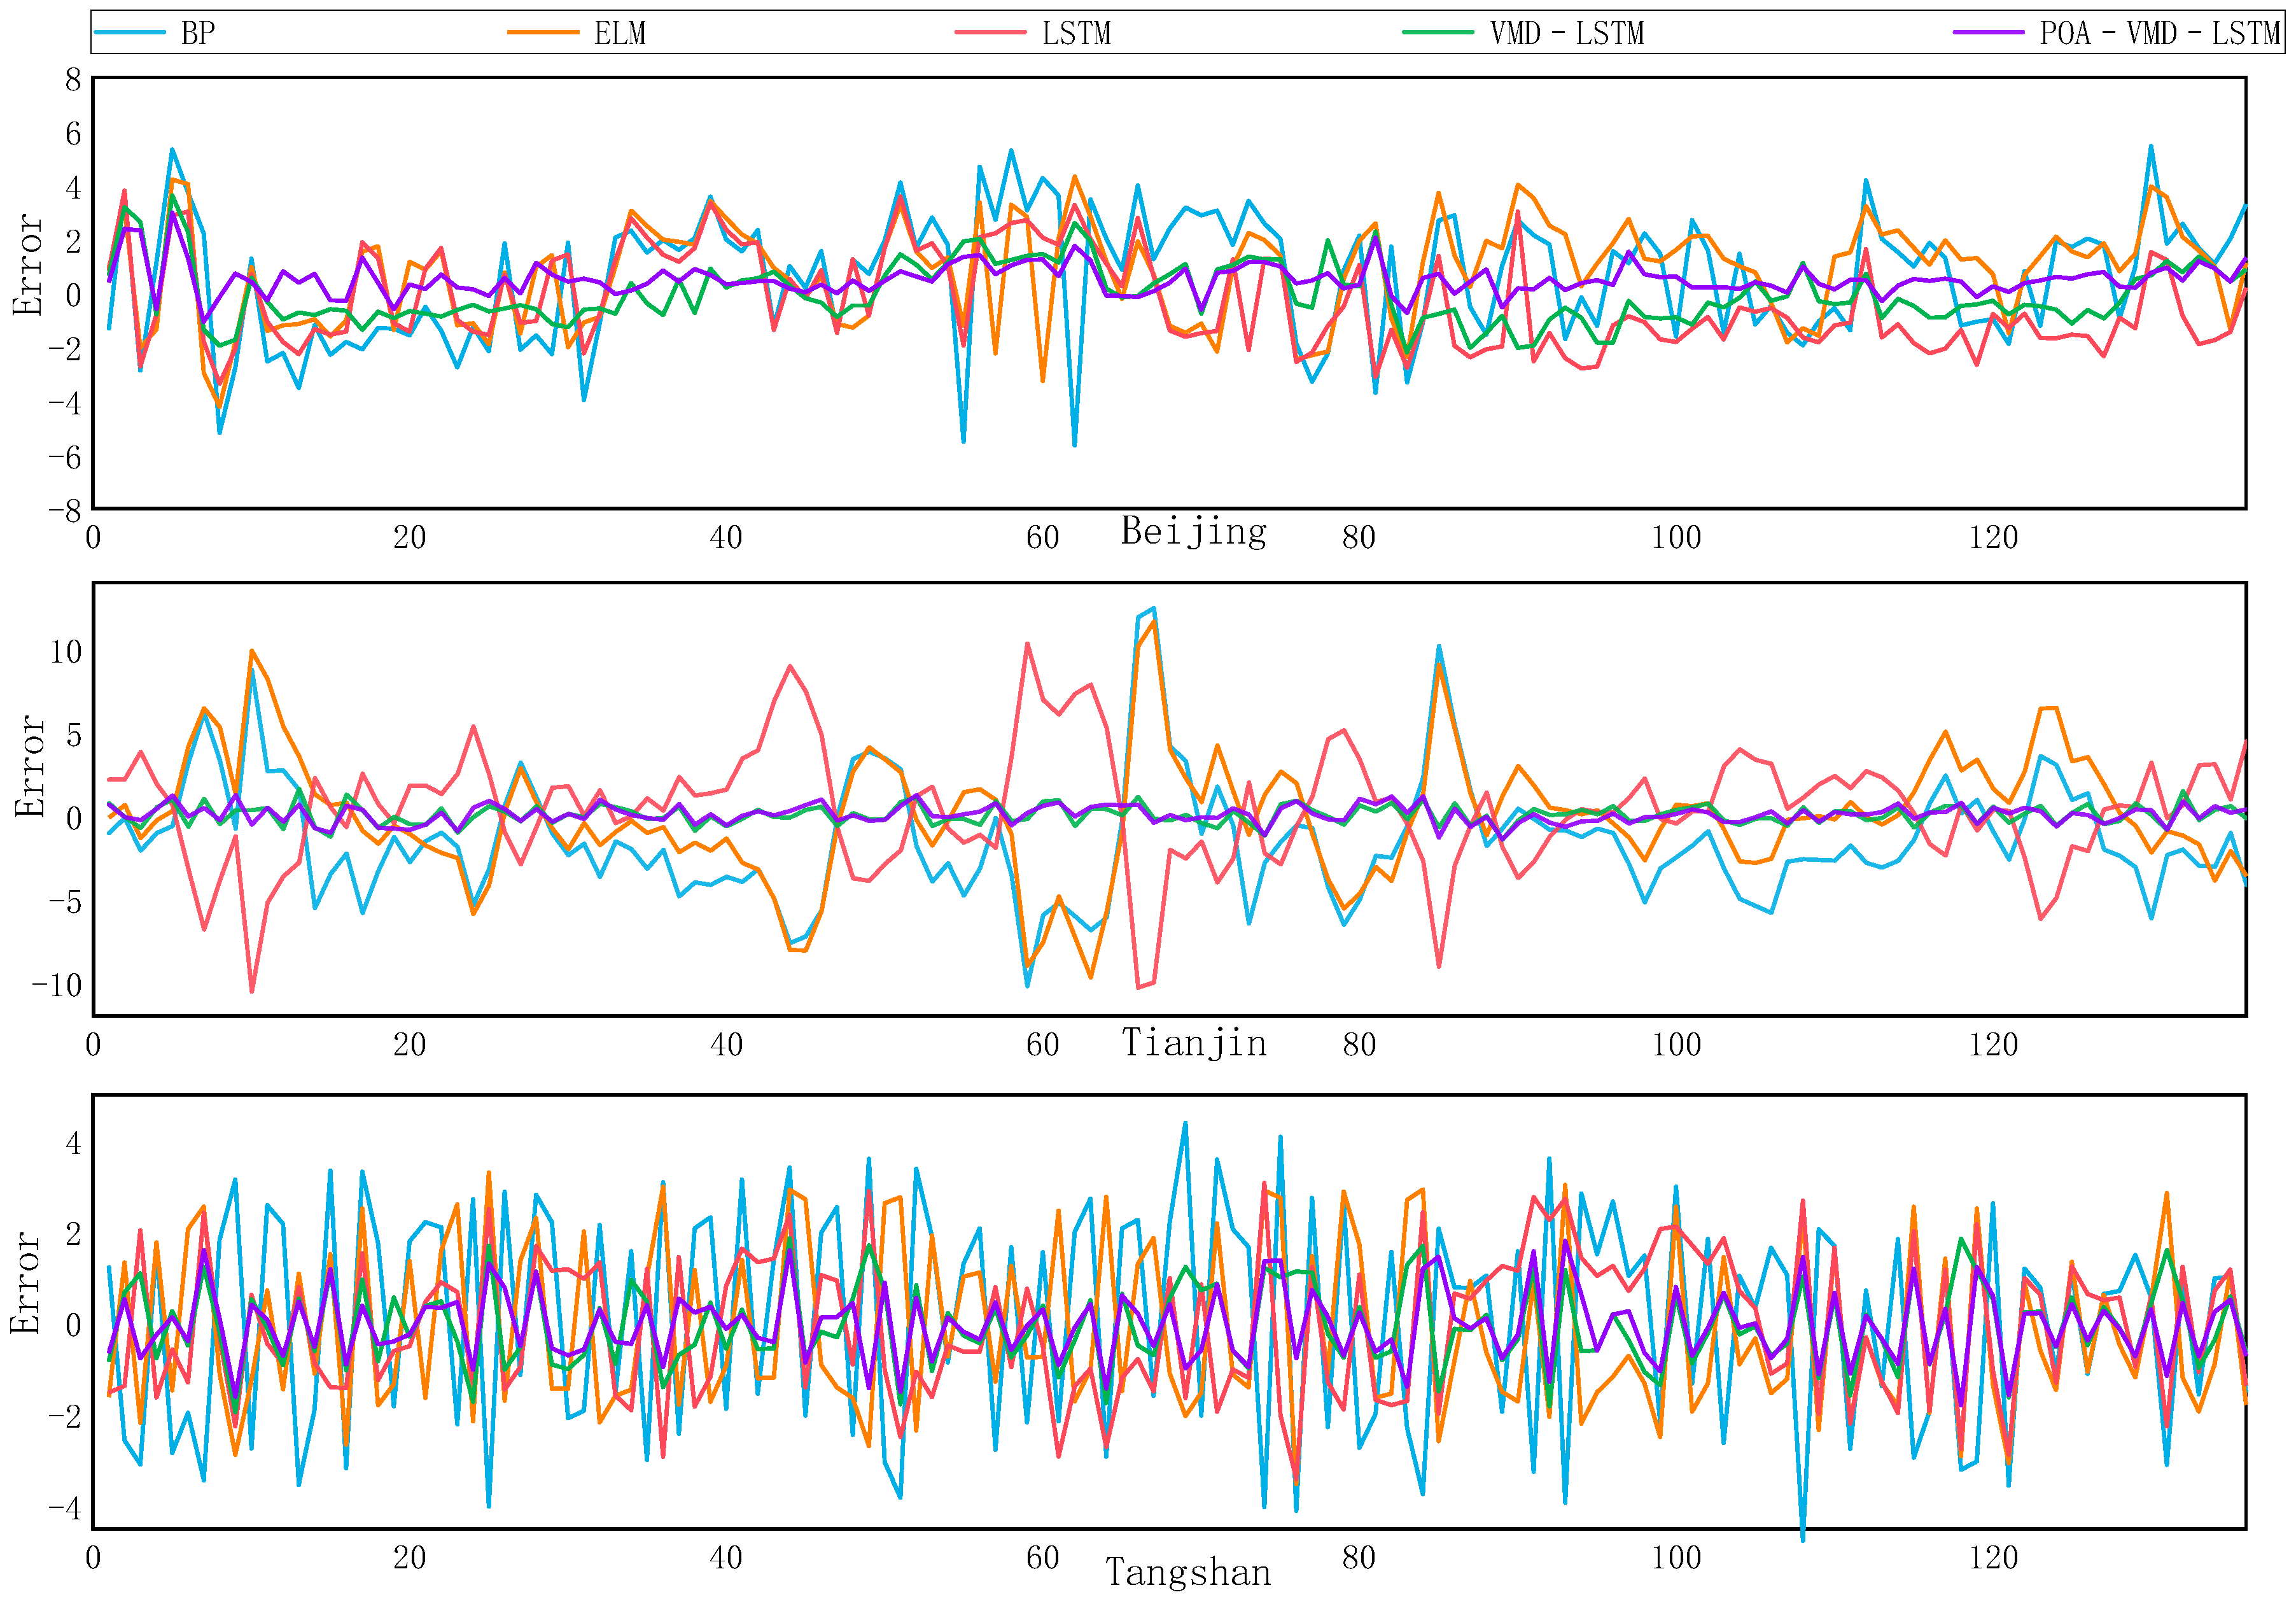Click the POA - VMD - LSTM legend label
Screen dimensions: 2296x1597
tap(2160, 34)
